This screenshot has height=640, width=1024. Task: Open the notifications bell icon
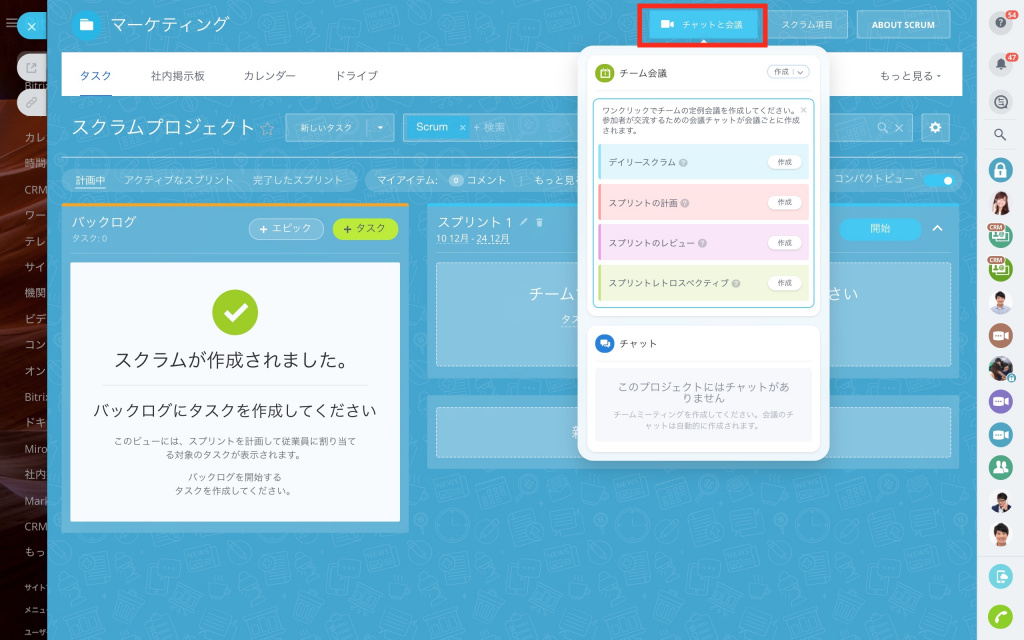pos(999,65)
